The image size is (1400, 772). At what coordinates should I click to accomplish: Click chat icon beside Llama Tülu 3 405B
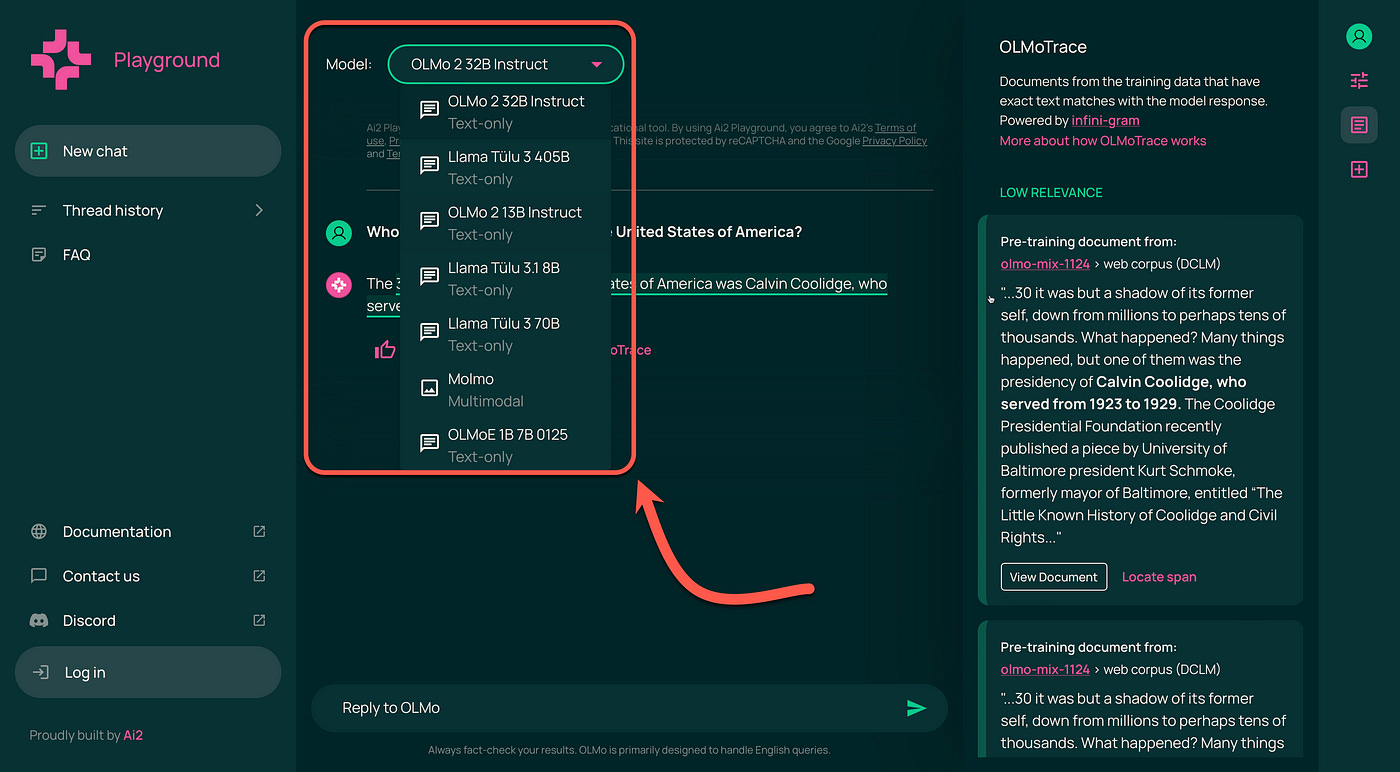(x=429, y=166)
